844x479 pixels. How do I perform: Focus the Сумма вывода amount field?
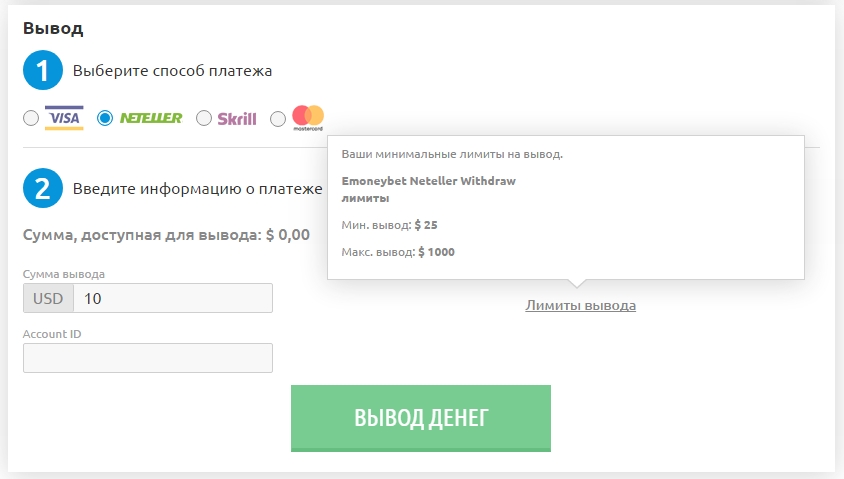point(173,298)
